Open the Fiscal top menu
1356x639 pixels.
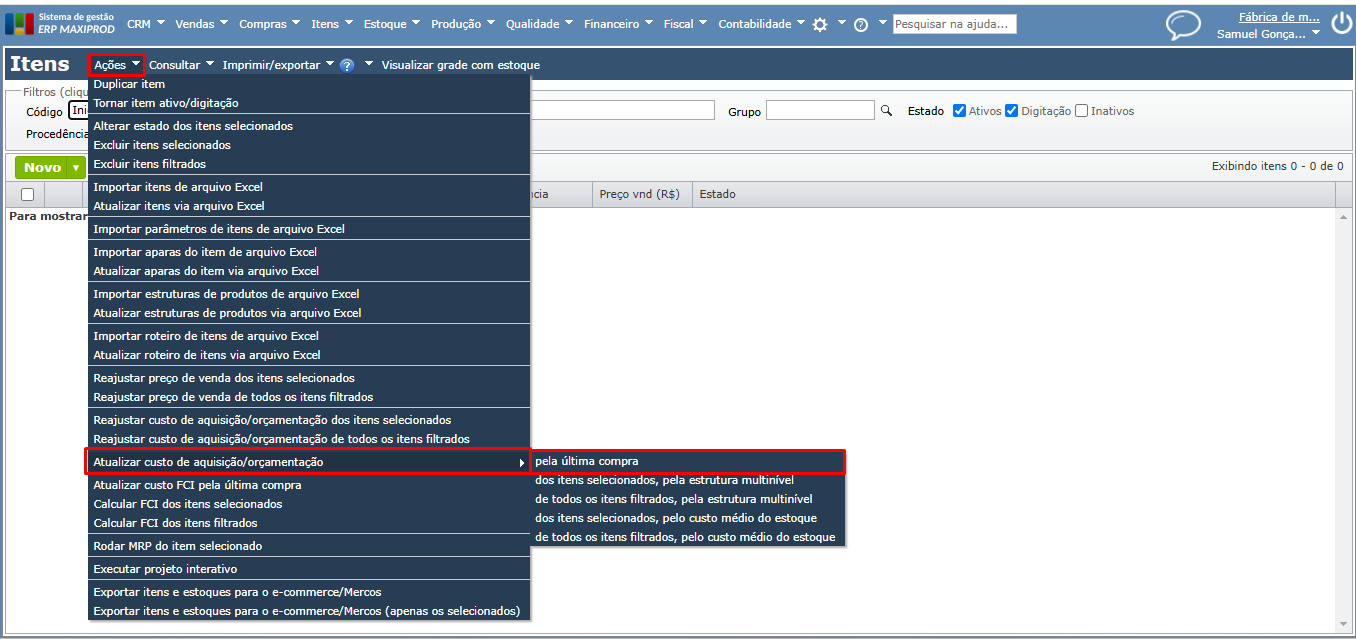[685, 24]
